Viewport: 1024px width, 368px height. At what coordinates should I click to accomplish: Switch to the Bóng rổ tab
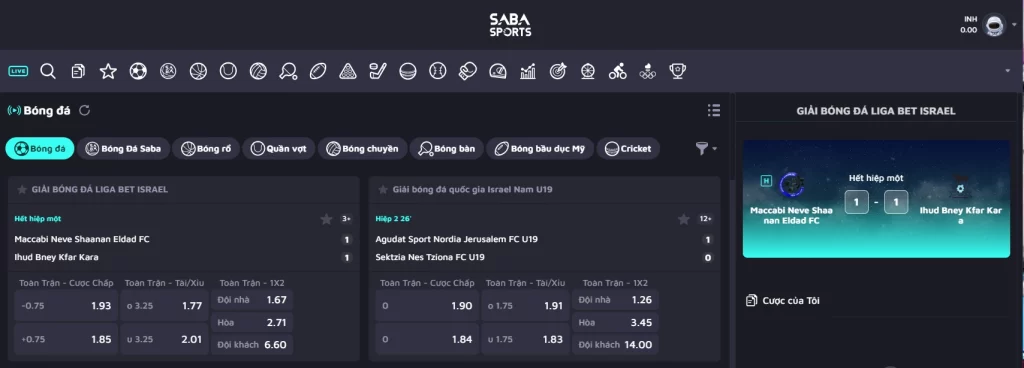point(207,149)
